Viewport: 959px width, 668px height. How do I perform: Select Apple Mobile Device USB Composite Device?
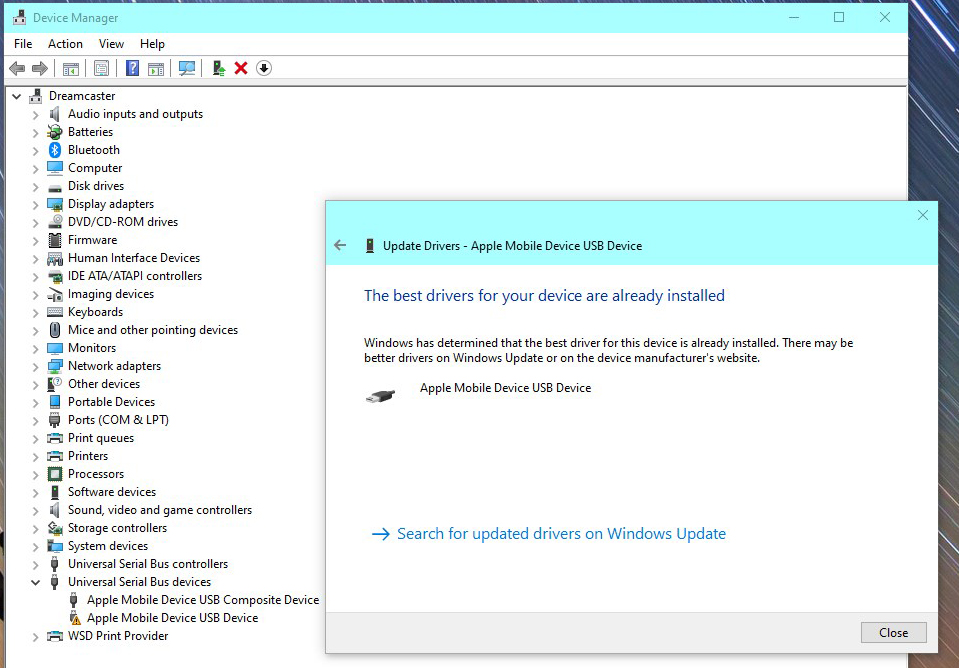202,600
